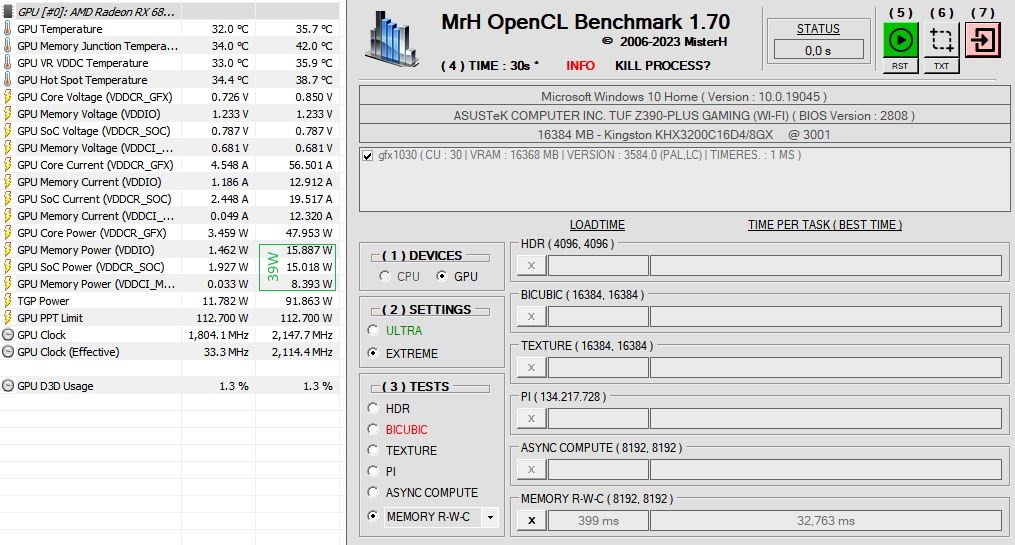
Task: Click the circle icon beside GPU D3D Usage
Action: click(8, 386)
